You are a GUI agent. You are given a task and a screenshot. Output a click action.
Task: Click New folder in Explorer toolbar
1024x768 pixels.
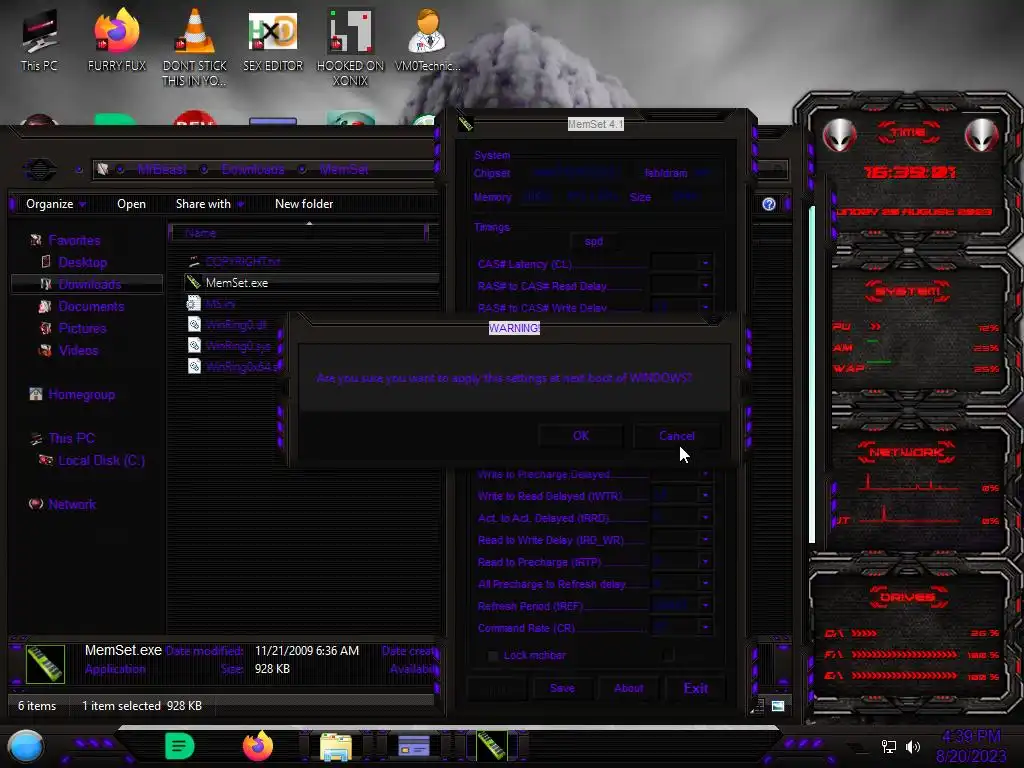[304, 204]
